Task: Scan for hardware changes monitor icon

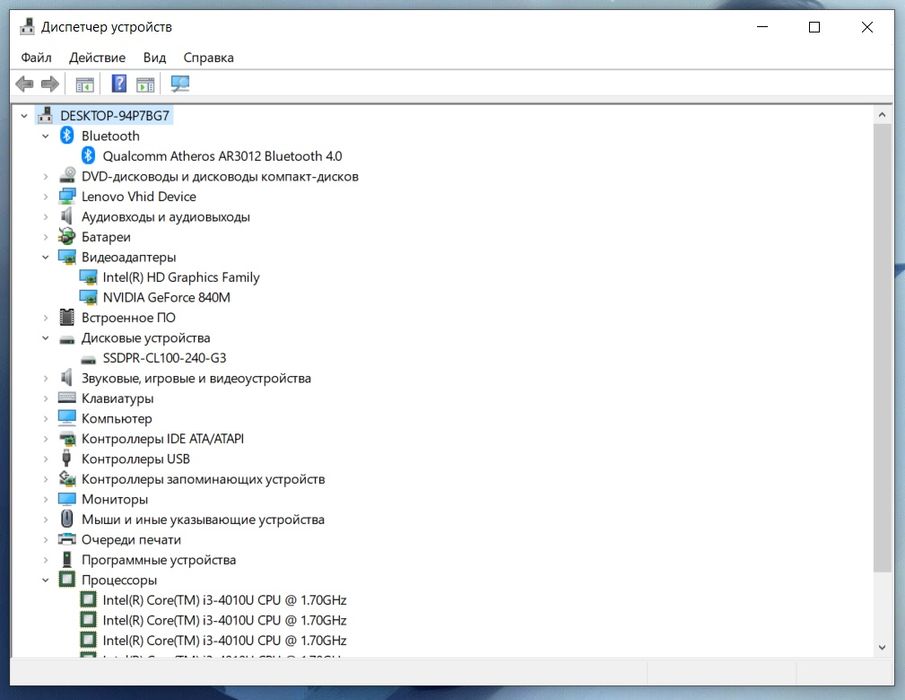Action: (180, 84)
